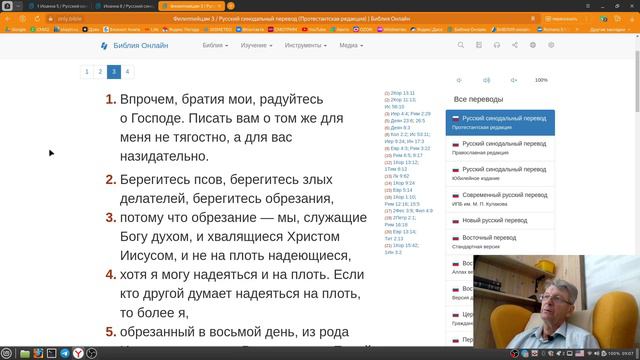The height and width of the screenshot is (360, 640).
Task: Click the 100% zoom value
Action: [x=541, y=80]
